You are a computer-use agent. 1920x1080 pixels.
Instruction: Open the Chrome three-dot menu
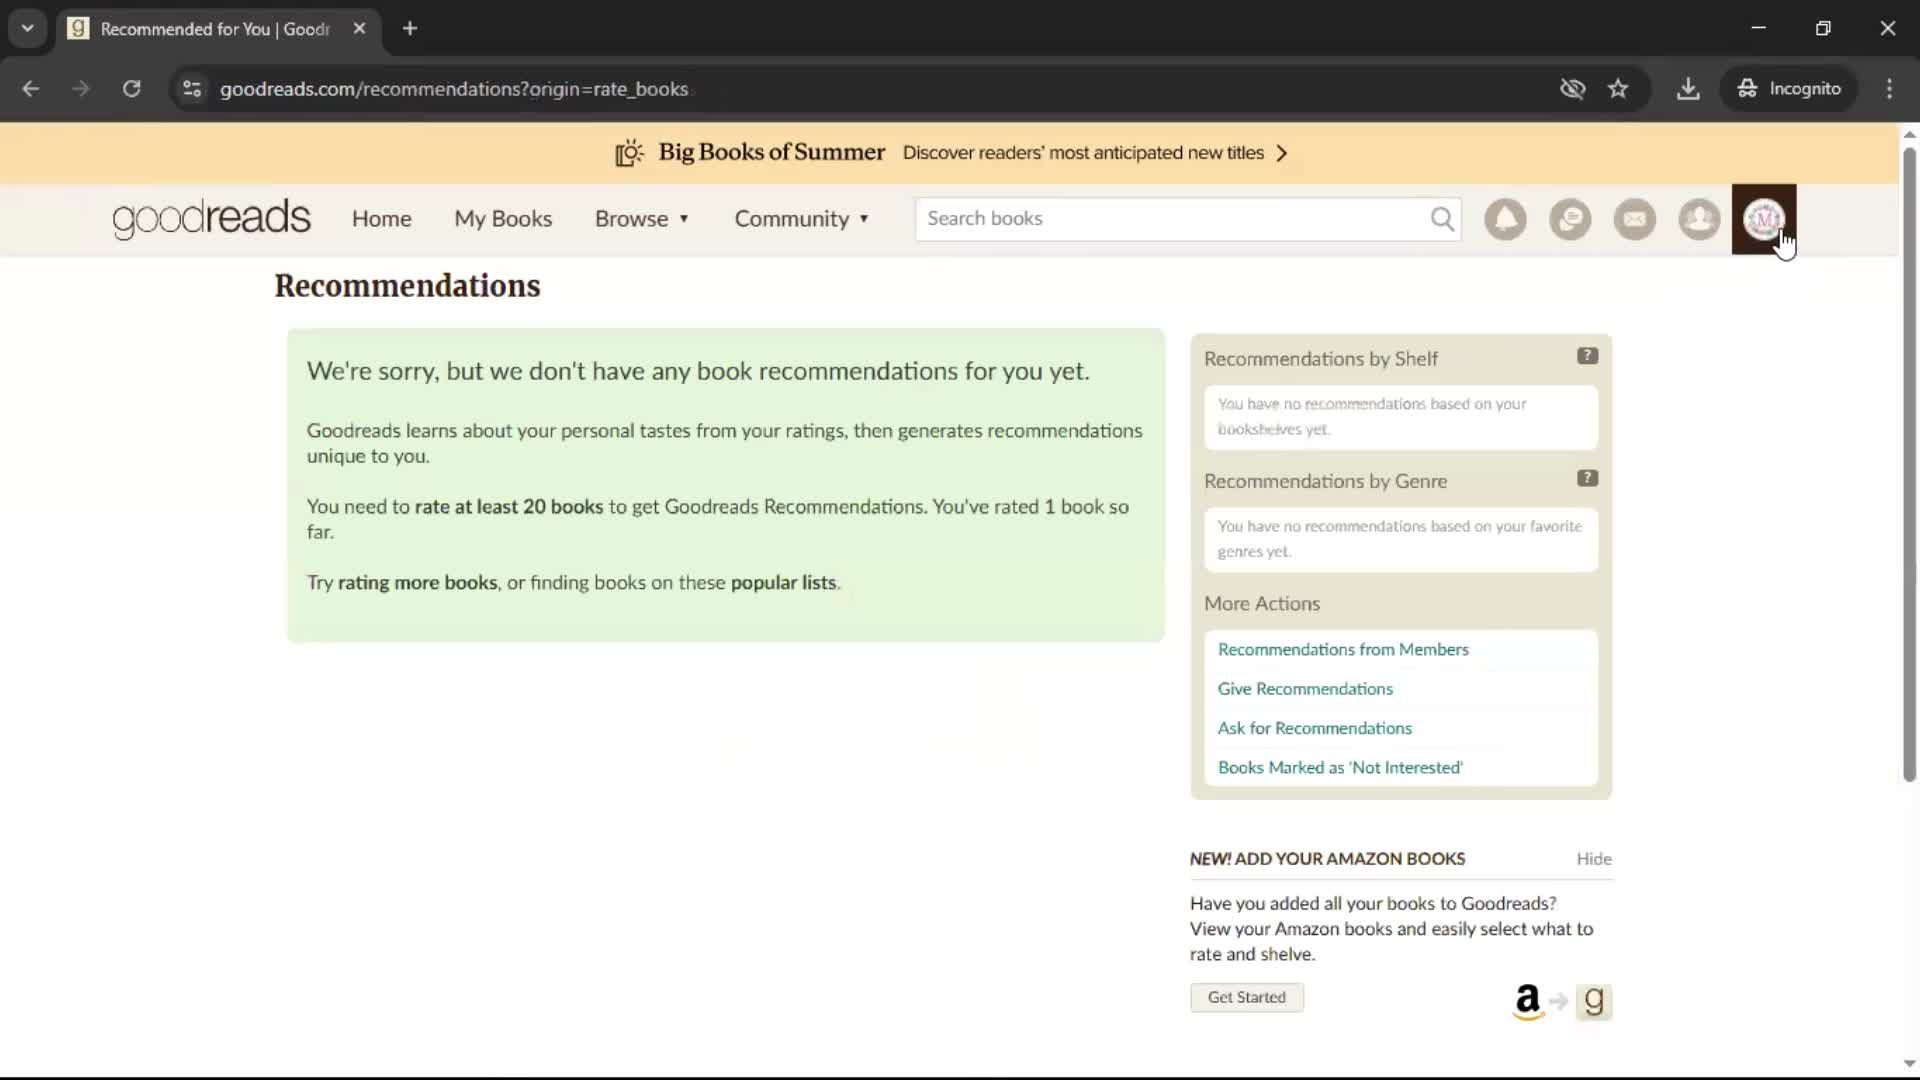click(1889, 89)
